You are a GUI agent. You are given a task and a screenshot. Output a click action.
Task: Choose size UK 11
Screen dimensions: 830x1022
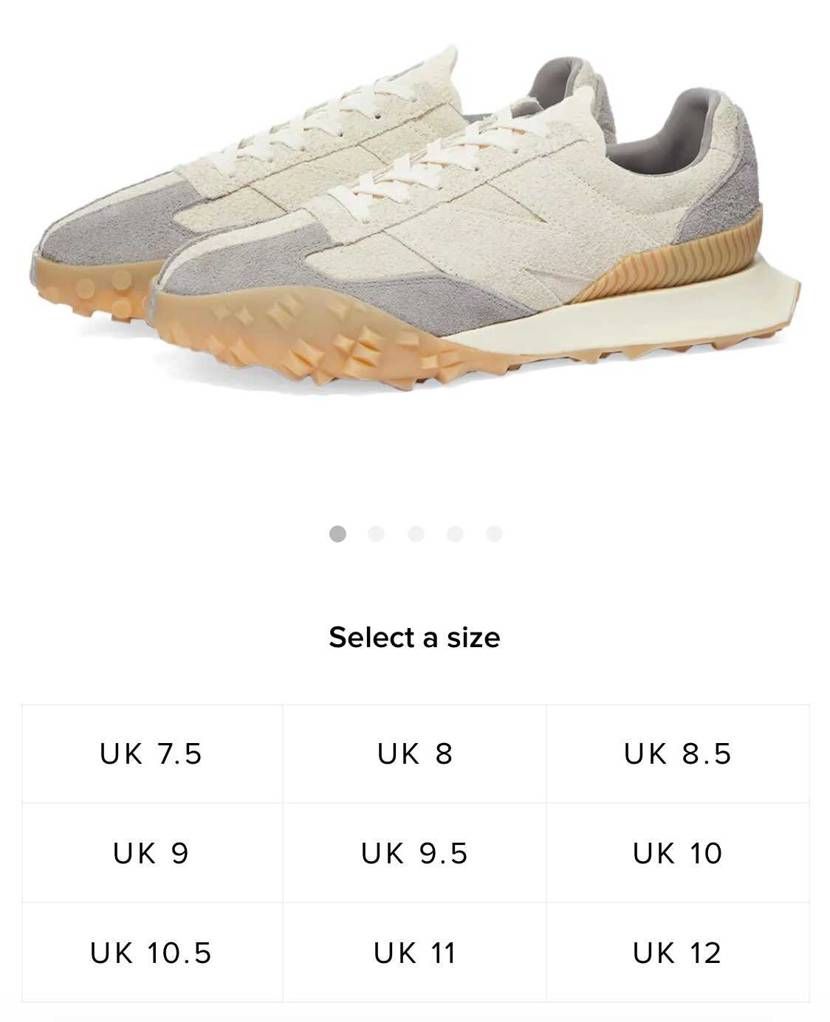point(415,953)
